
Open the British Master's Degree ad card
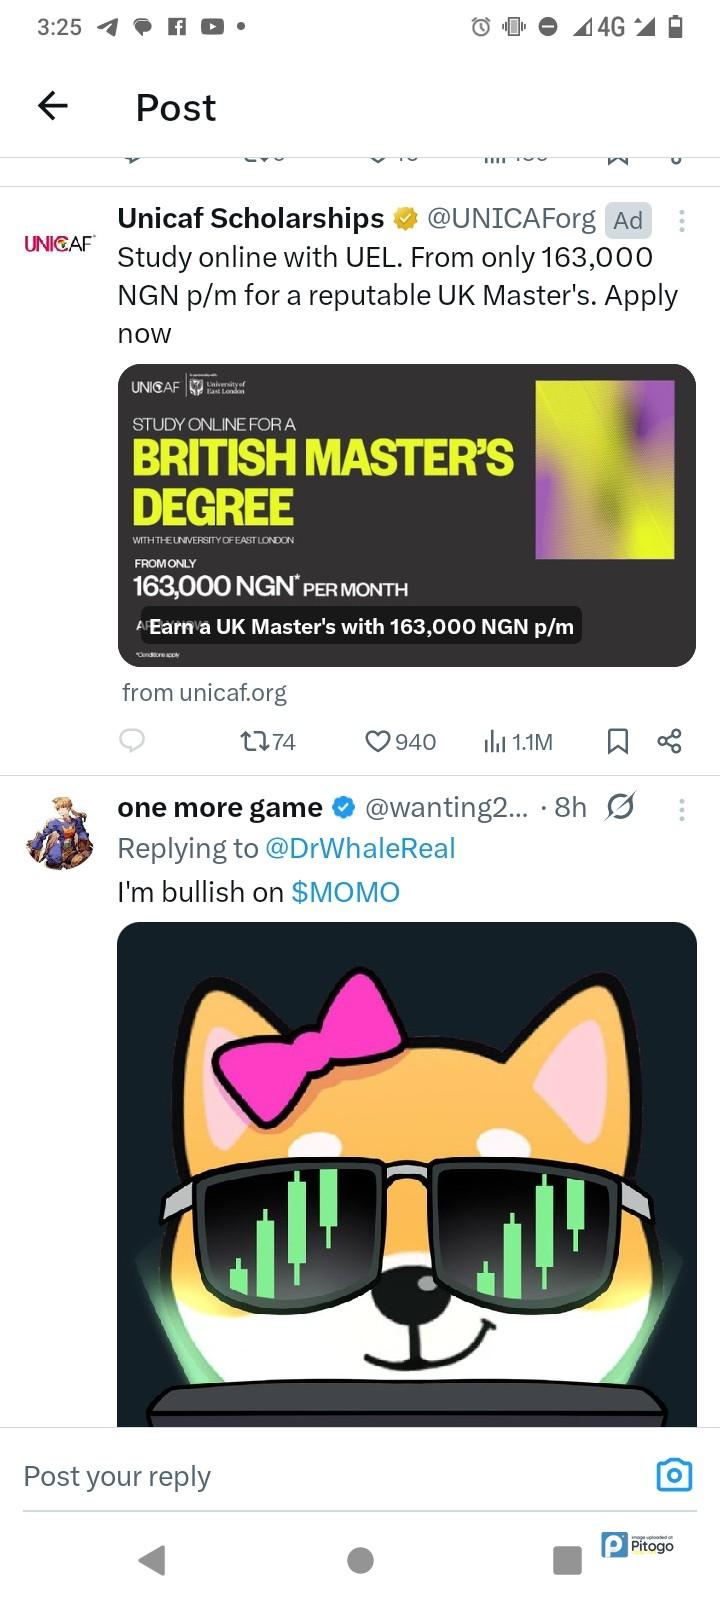click(406, 515)
